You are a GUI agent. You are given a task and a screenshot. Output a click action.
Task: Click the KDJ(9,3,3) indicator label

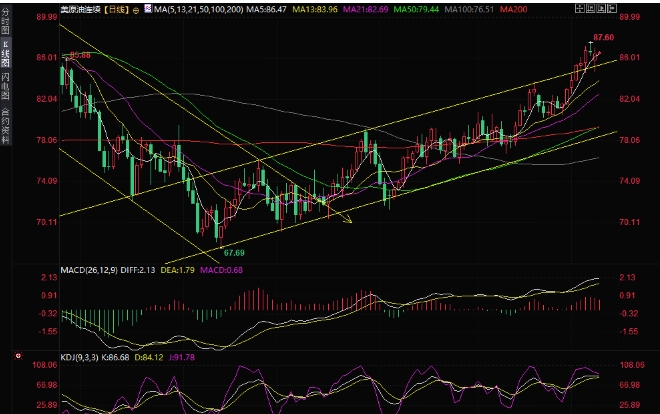pyautogui.click(x=80, y=357)
